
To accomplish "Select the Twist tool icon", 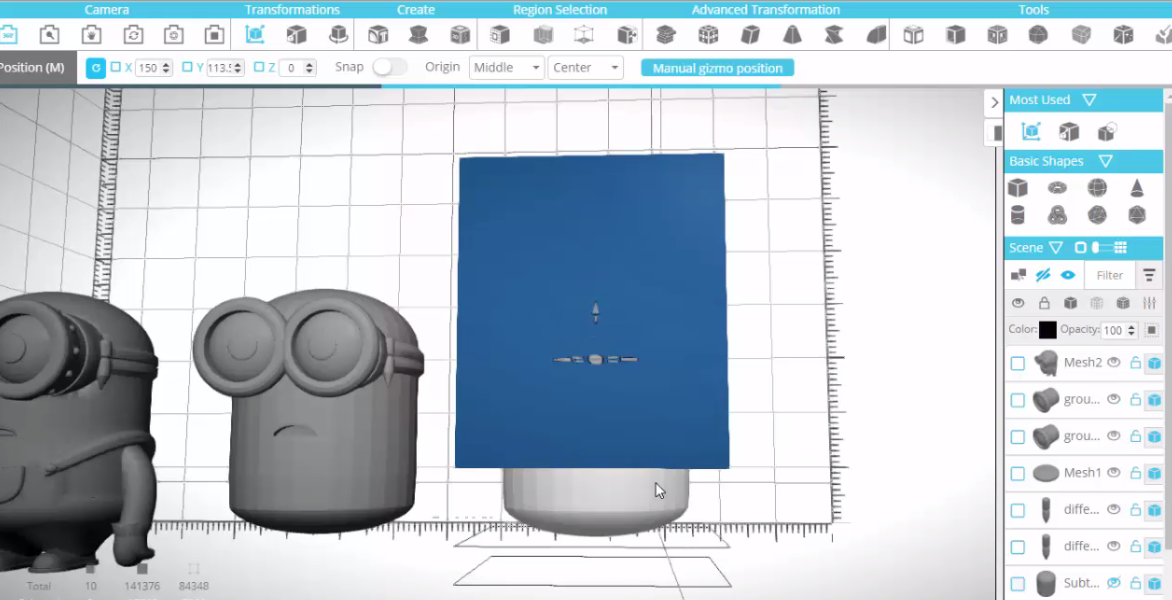I will tap(834, 34).
